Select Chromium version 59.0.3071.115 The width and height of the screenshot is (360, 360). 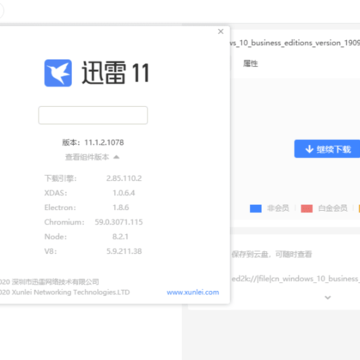coord(119,222)
